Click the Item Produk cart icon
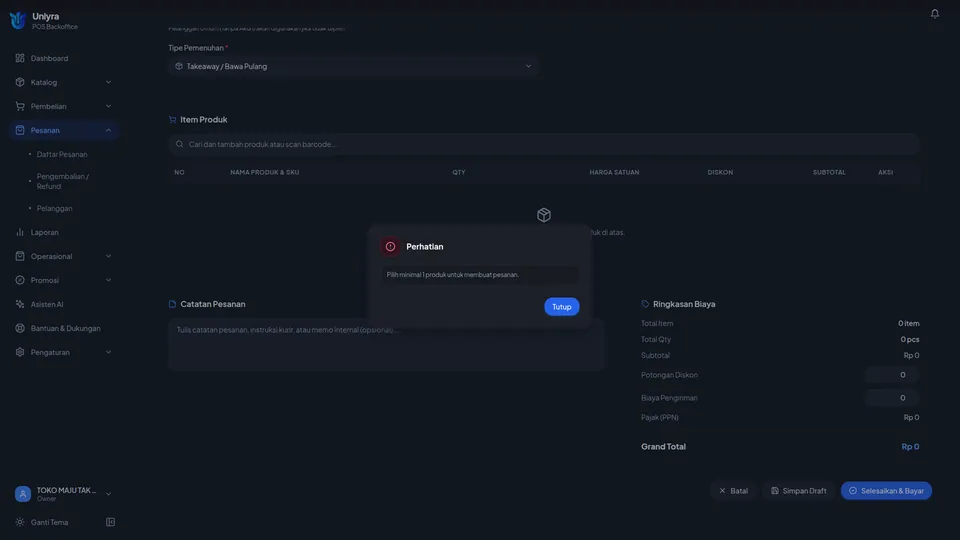 tap(172, 119)
